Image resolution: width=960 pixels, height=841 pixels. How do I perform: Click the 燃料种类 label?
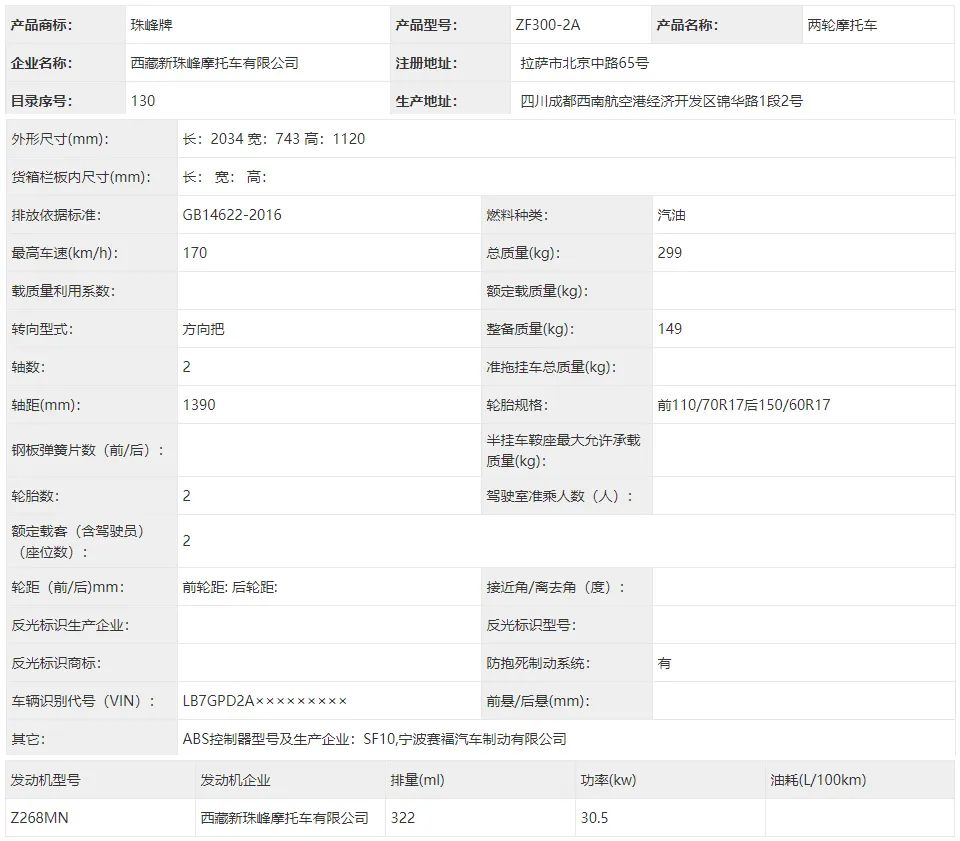517,215
